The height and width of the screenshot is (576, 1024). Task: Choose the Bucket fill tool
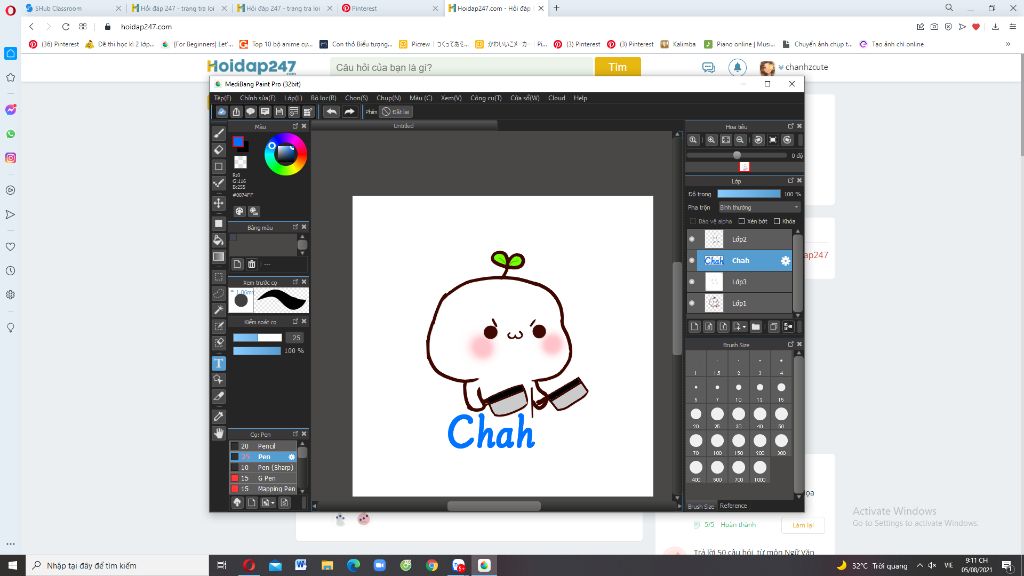pos(219,240)
